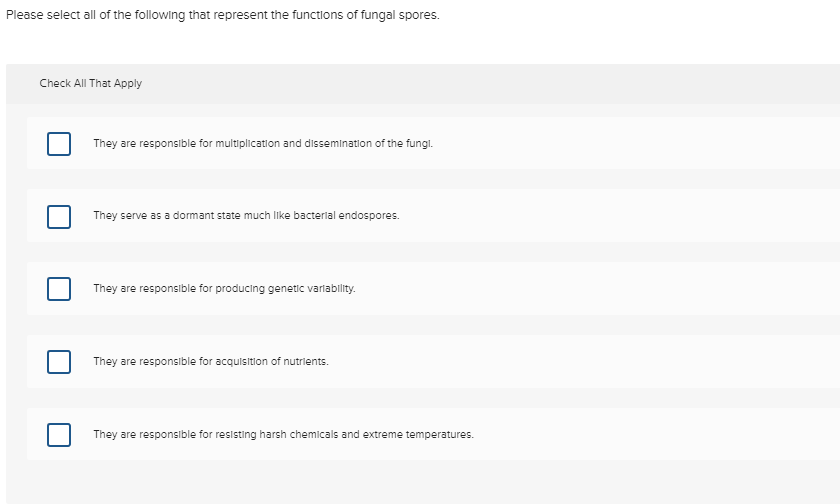The image size is (840, 504).
Task: Click the 'Check All That Apply' heading
Action: click(91, 83)
